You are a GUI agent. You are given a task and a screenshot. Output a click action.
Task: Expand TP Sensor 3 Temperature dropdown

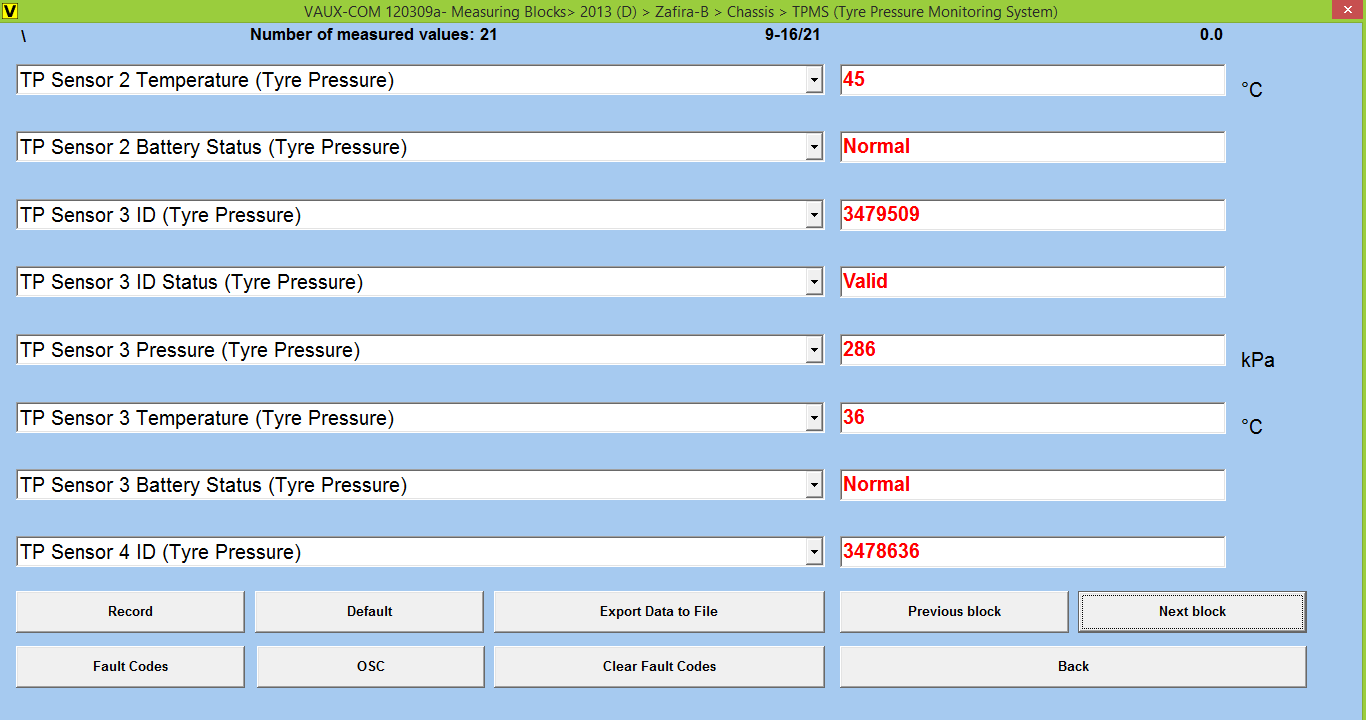click(814, 419)
